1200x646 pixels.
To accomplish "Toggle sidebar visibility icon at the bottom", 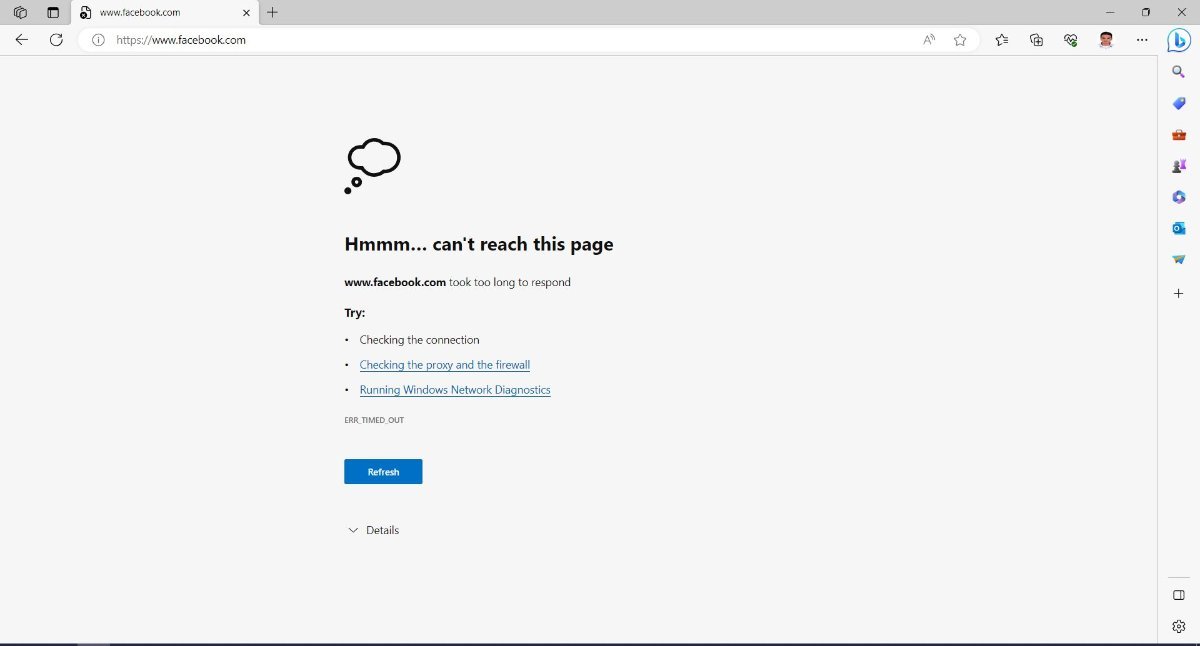I will tap(1178, 595).
